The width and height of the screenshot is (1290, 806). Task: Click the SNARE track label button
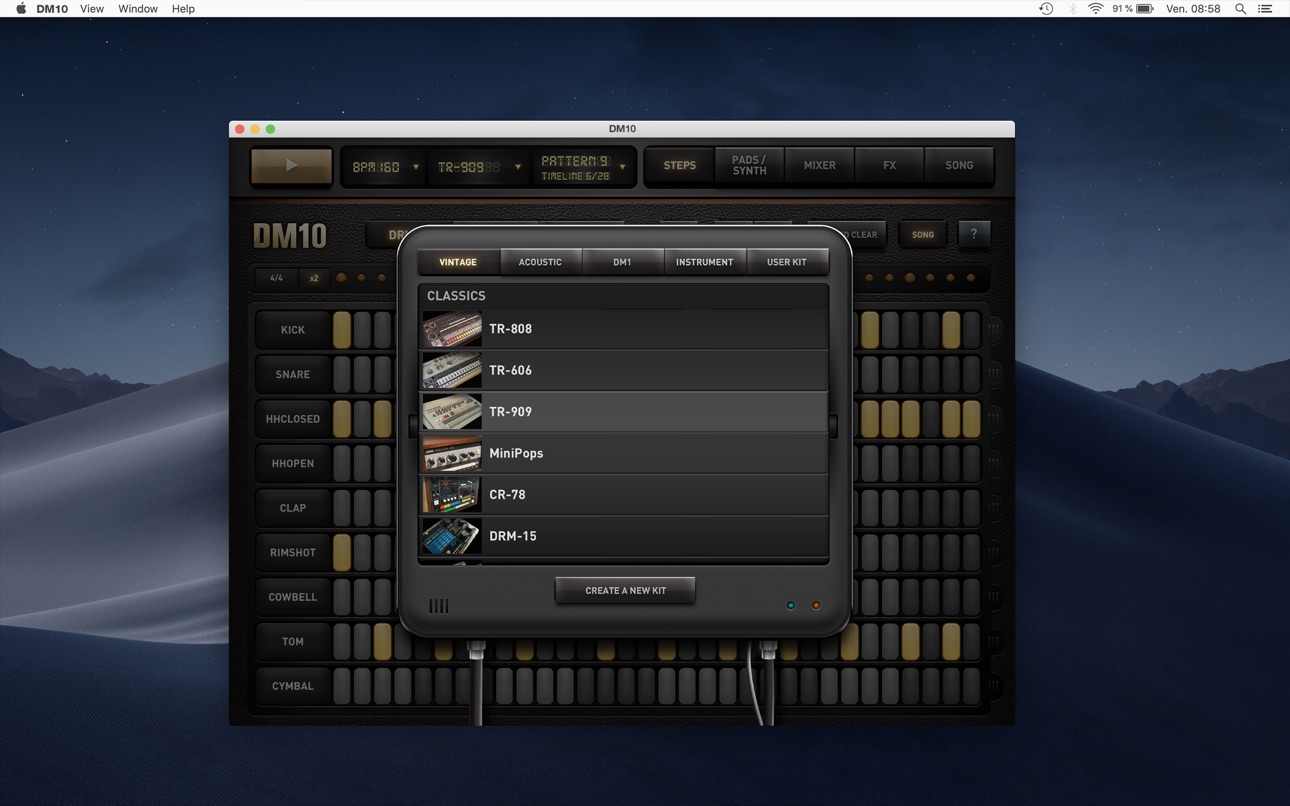tap(292, 374)
